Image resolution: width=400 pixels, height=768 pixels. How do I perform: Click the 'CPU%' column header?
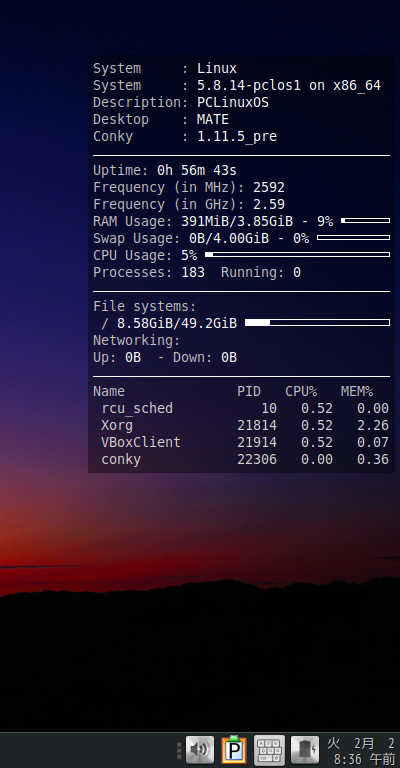(301, 391)
